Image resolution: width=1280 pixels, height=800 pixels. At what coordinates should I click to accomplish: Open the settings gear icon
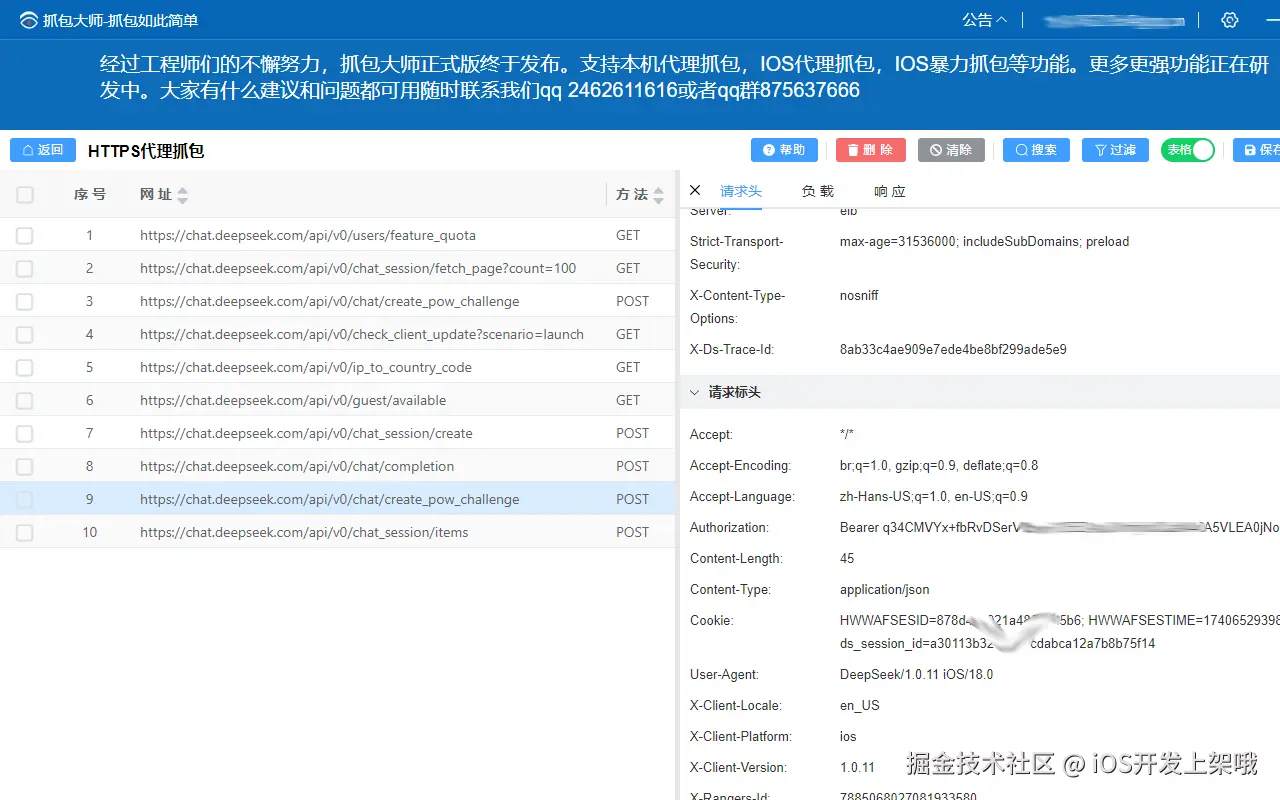pos(1230,20)
